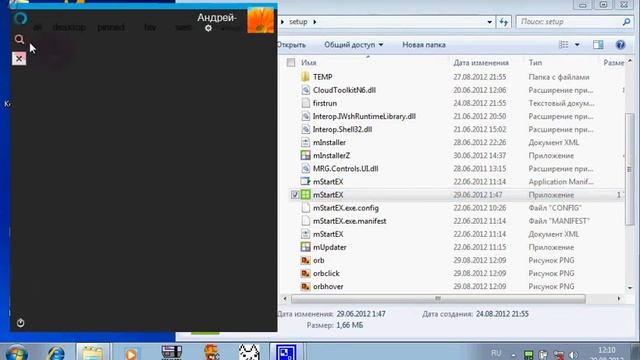This screenshot has width=640, height=360.
Task: Sort by 'Тип' column header
Action: coord(535,63)
